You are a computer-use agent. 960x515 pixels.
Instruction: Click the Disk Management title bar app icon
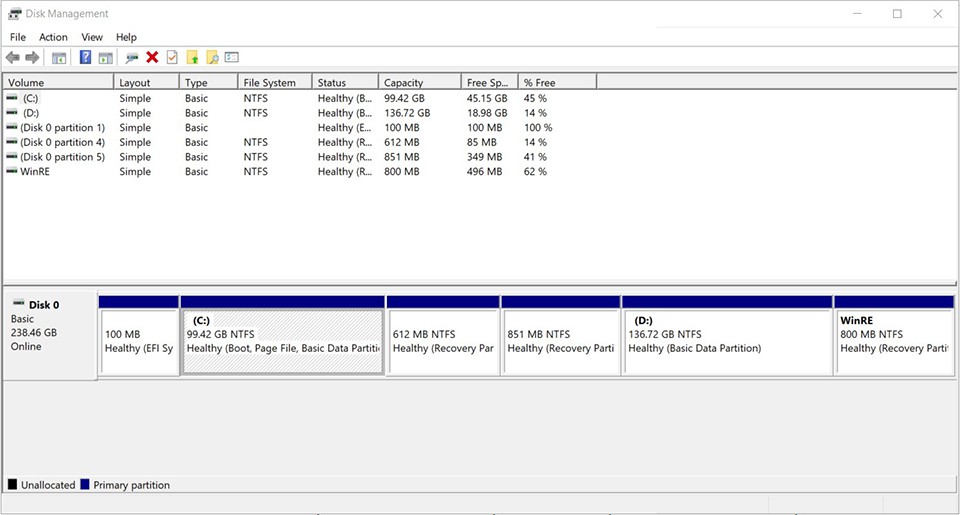click(x=15, y=13)
